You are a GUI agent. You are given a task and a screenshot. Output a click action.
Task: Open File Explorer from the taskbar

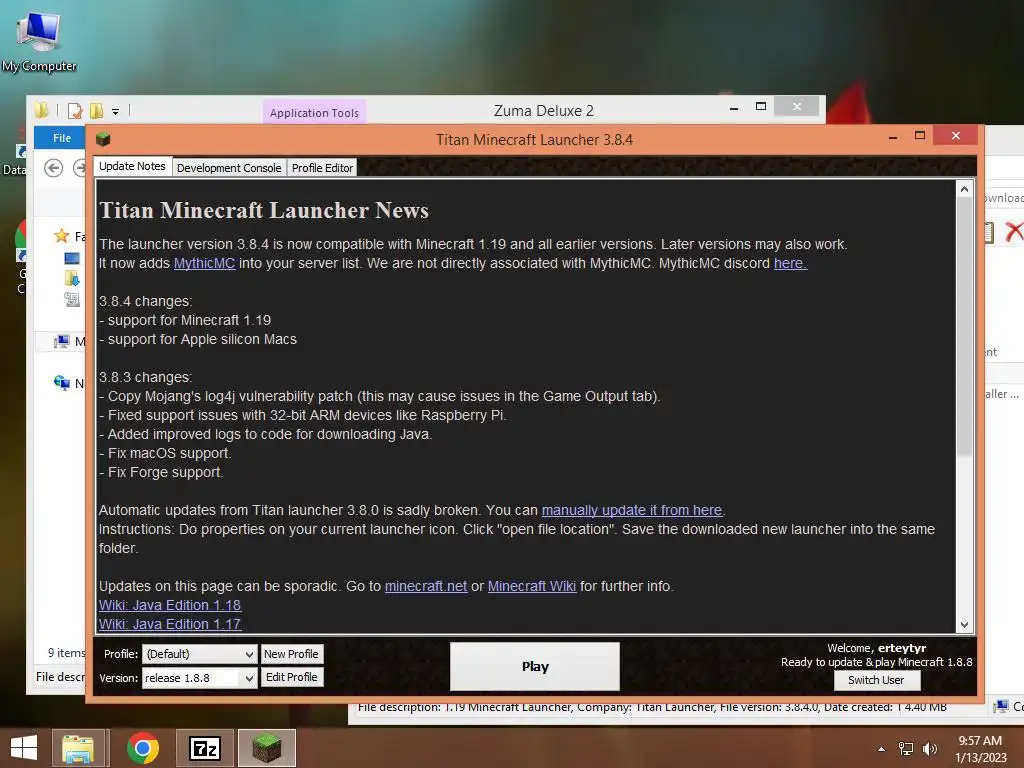point(78,748)
